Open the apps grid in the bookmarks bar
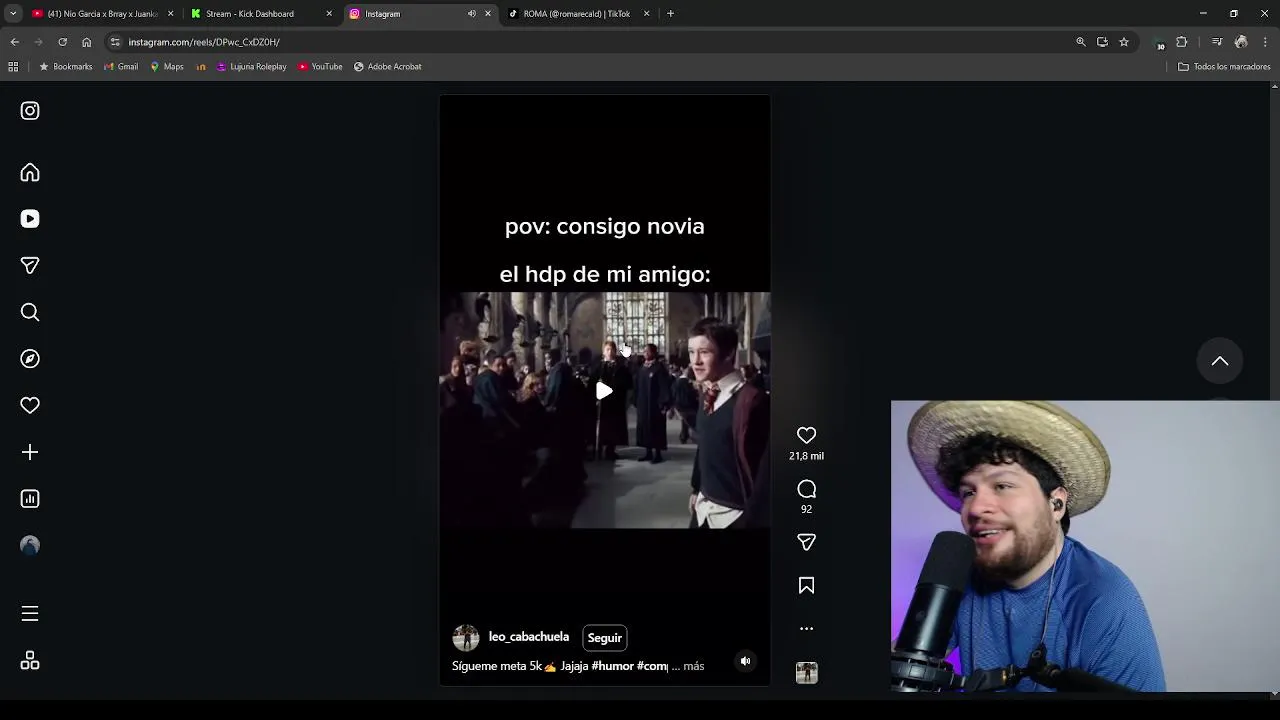1280x720 pixels. tap(13, 67)
